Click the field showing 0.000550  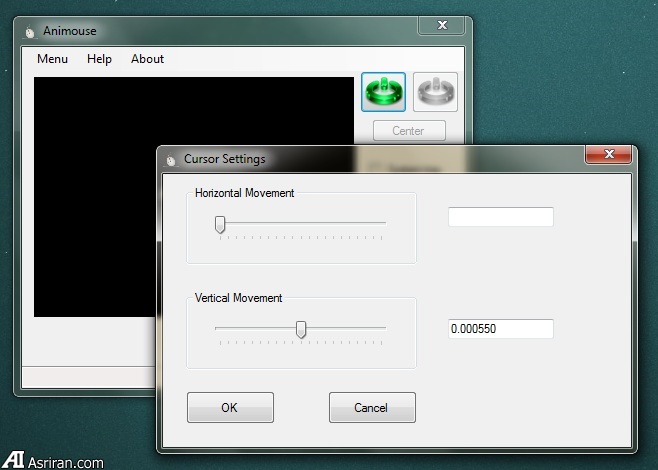point(500,329)
